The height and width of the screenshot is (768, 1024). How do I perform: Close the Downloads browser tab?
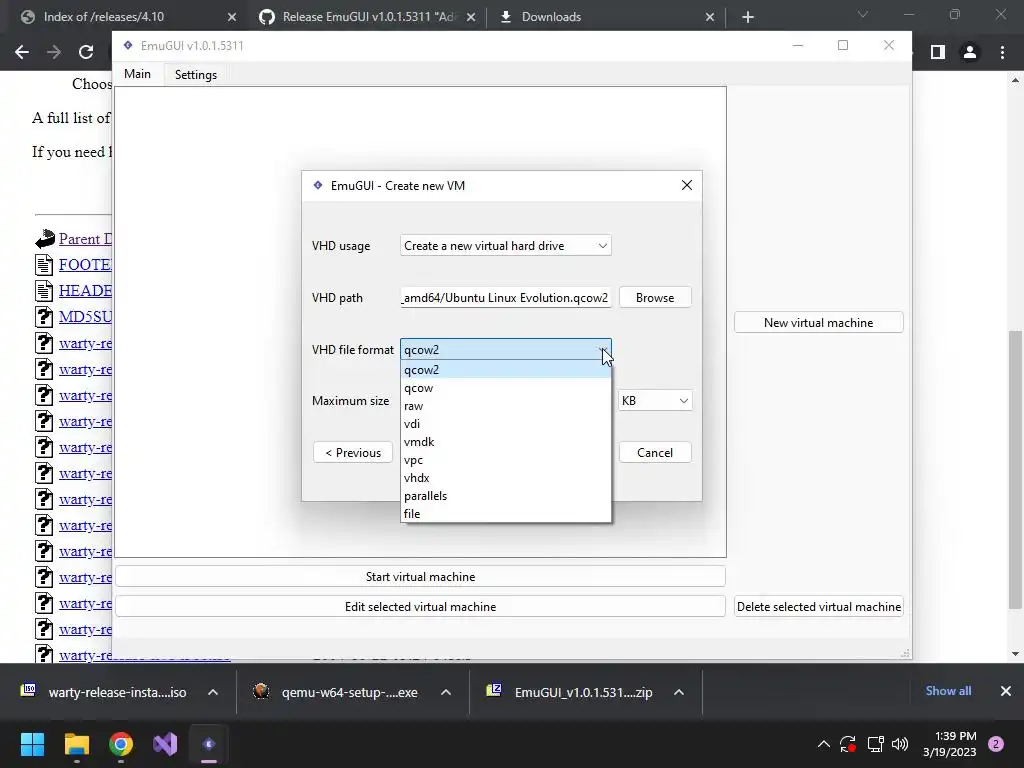710,17
